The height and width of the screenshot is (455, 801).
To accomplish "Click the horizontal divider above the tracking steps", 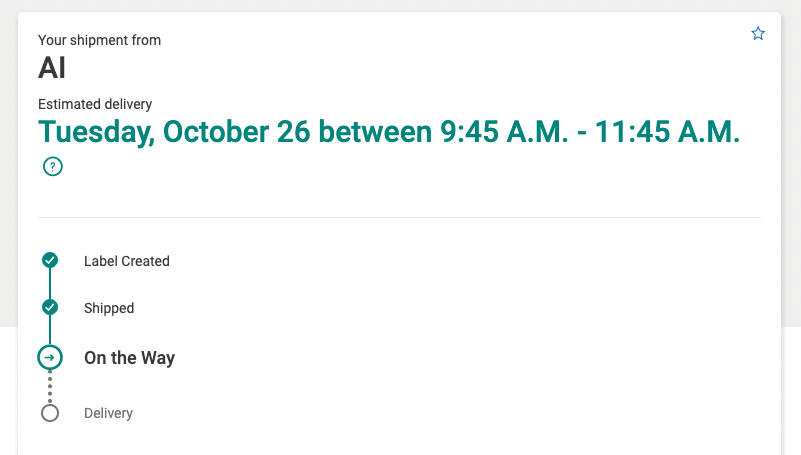I will click(399, 217).
